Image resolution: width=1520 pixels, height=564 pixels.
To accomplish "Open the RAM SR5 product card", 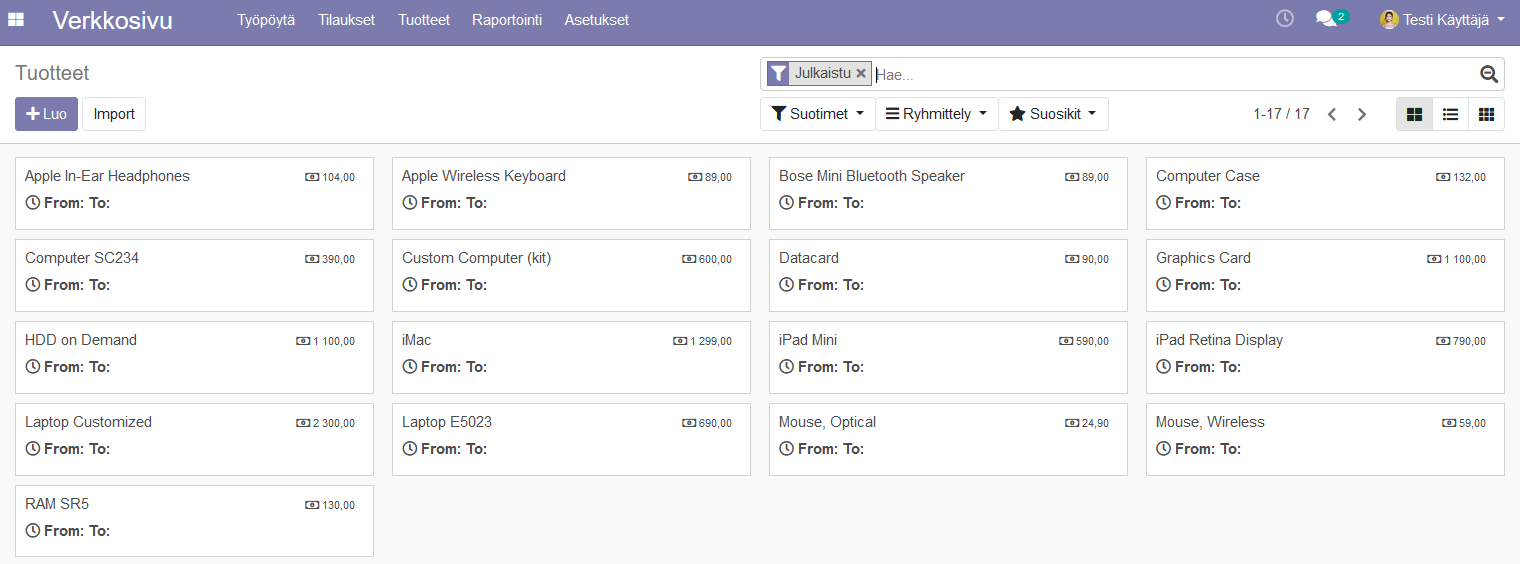I will click(194, 521).
